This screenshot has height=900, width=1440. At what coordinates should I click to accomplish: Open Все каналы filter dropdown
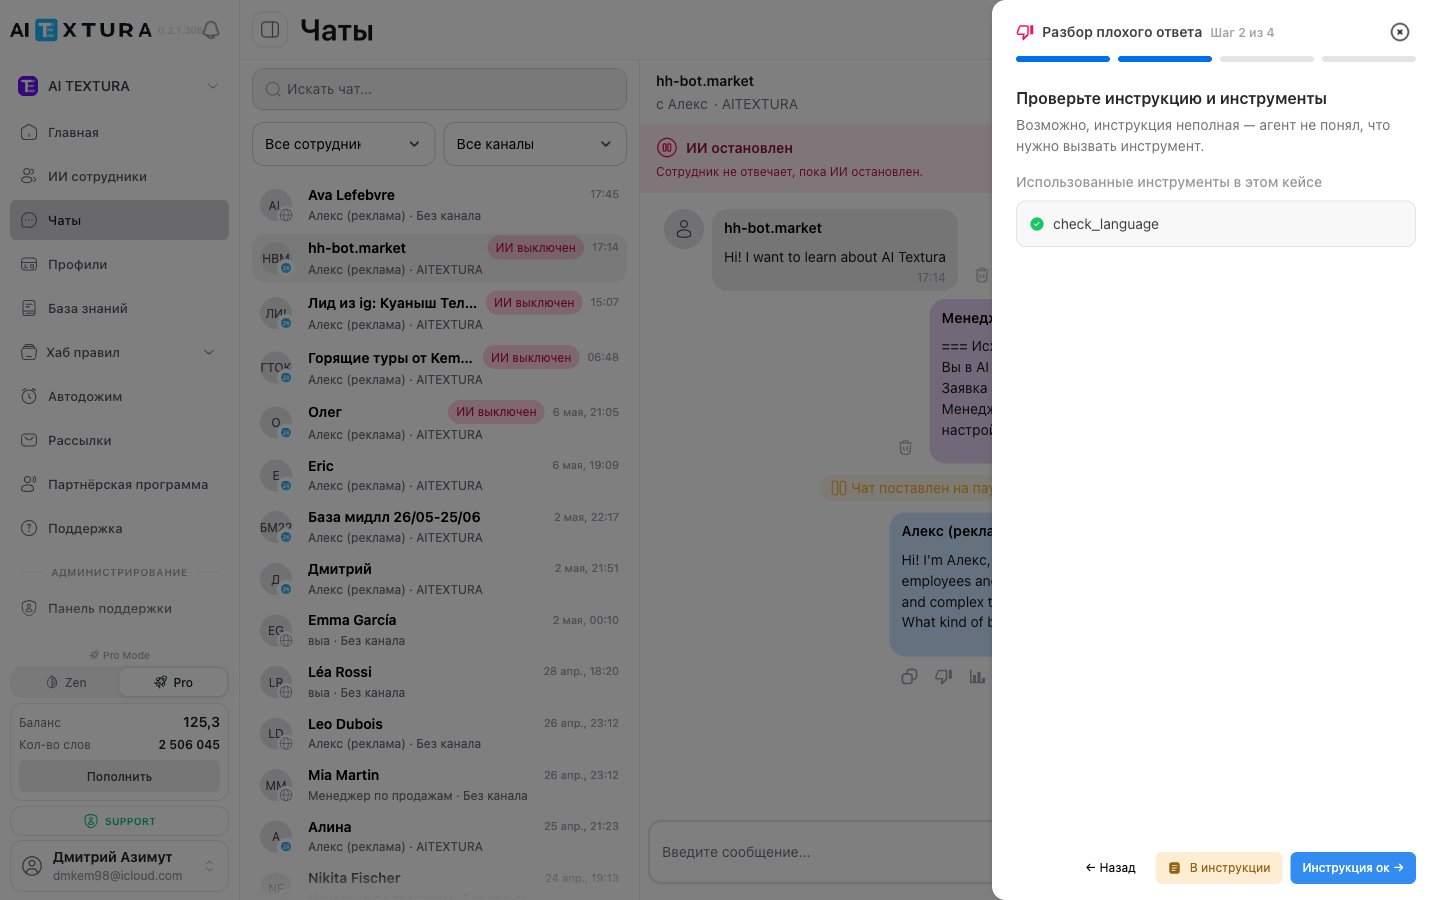point(535,144)
